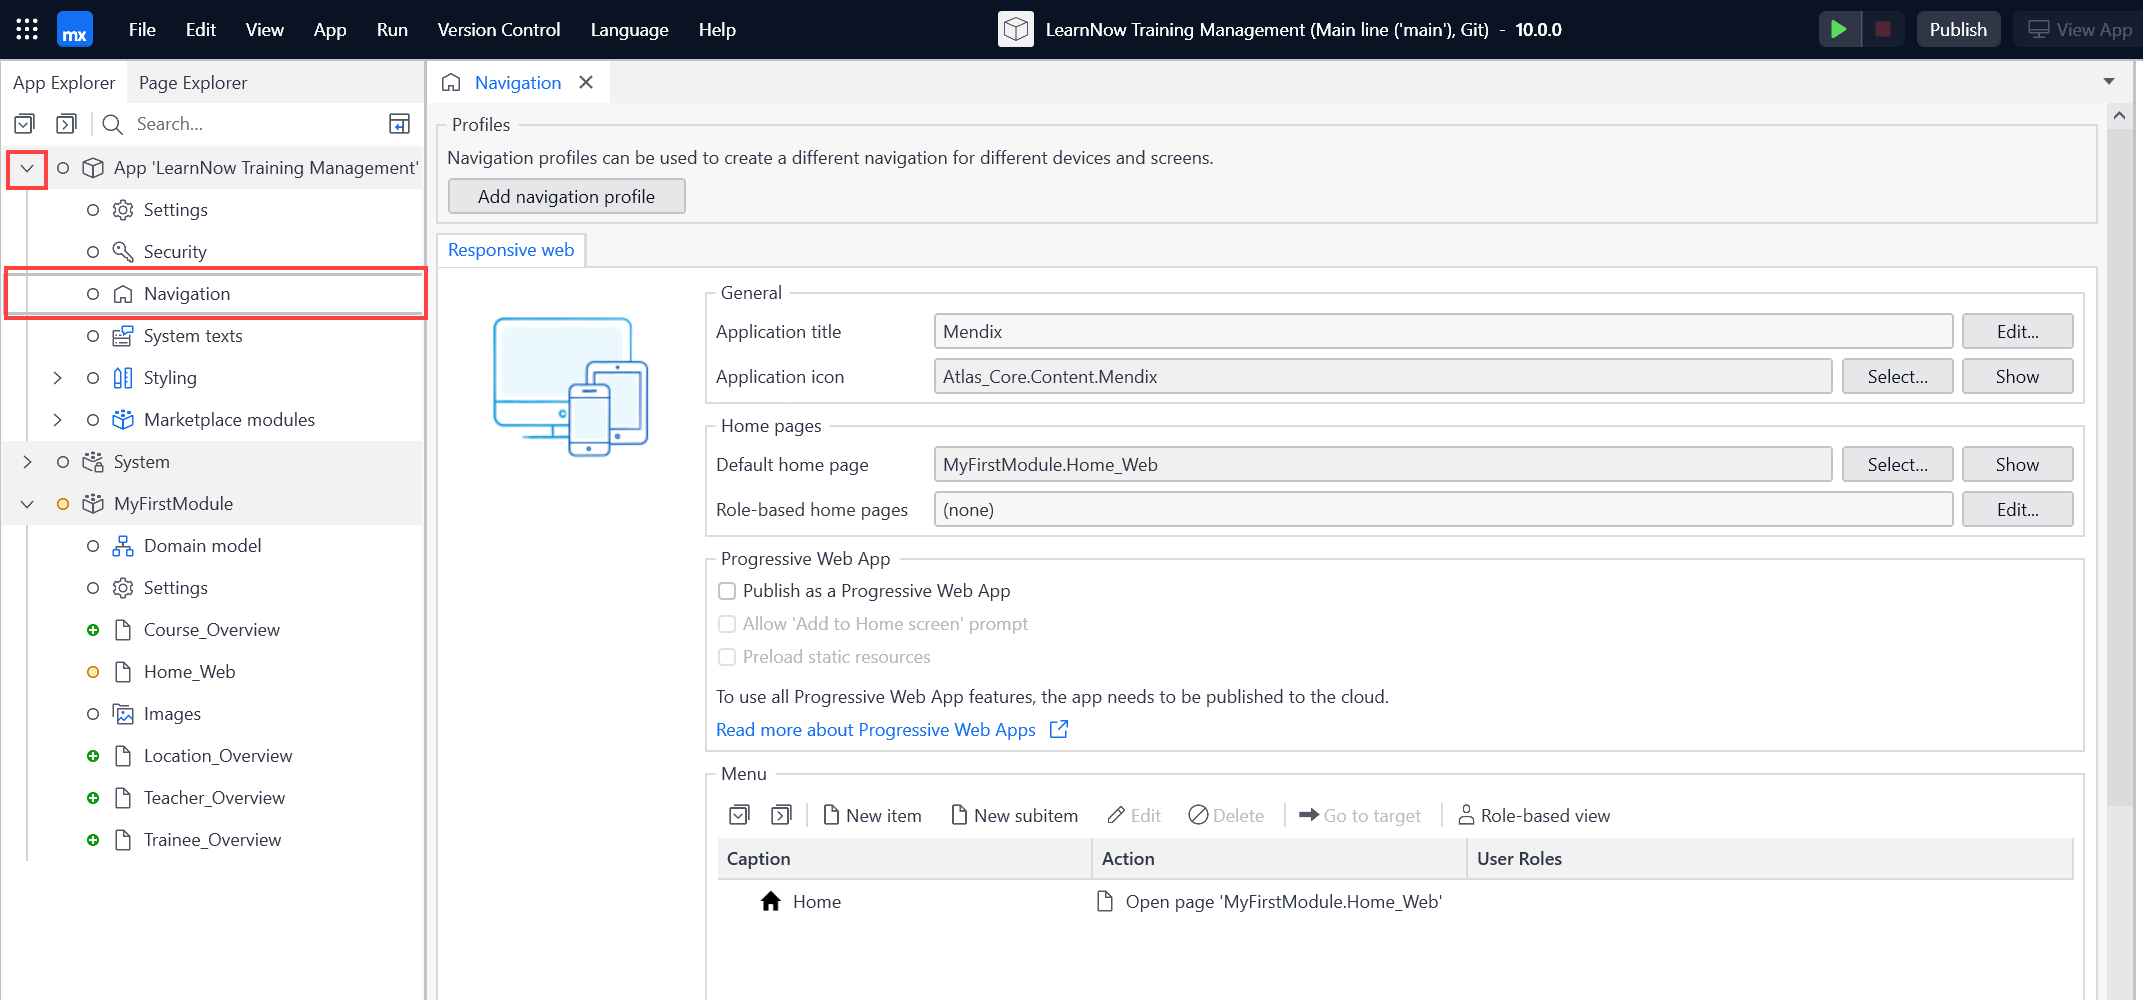Click the house icon of Home menu item

click(770, 901)
